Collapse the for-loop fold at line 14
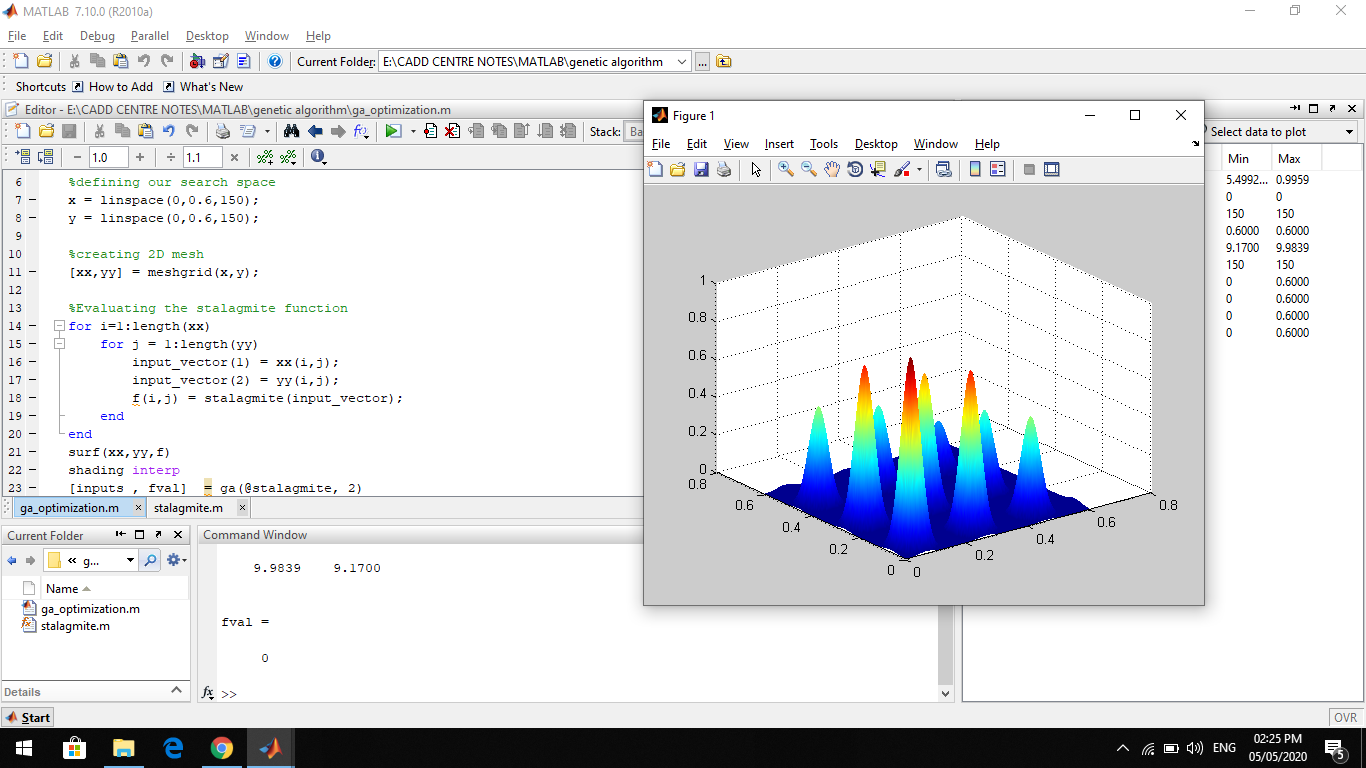The height and width of the screenshot is (768, 1366). [59, 326]
